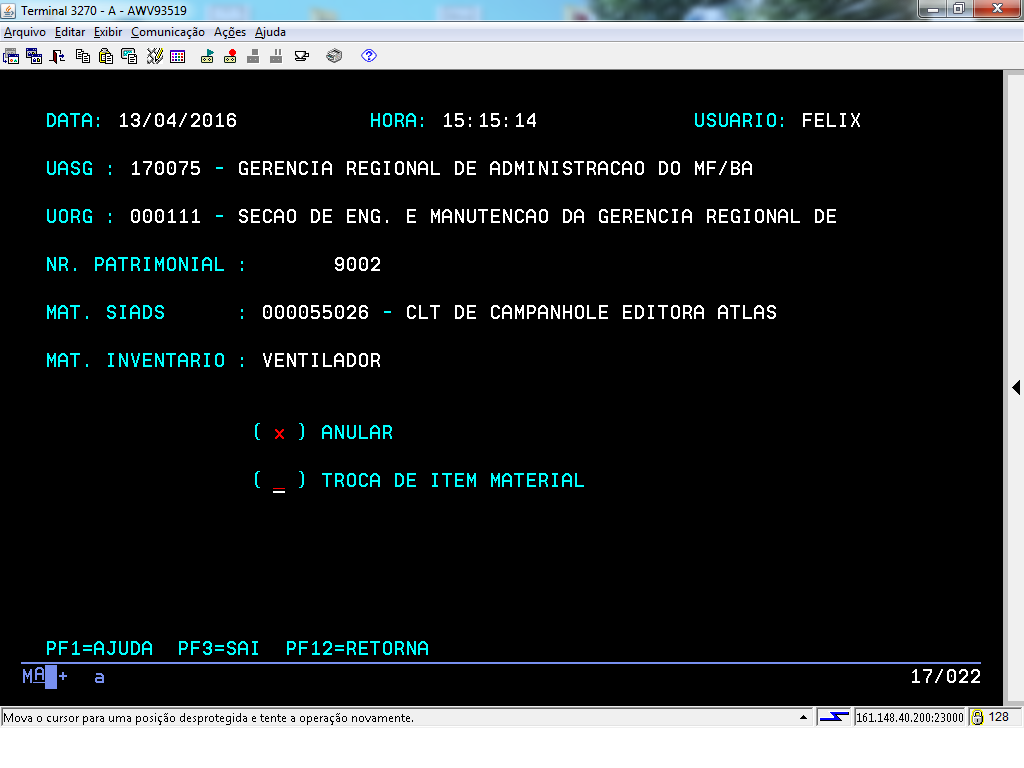Click PF12=RETORNA to go back

tap(357, 648)
